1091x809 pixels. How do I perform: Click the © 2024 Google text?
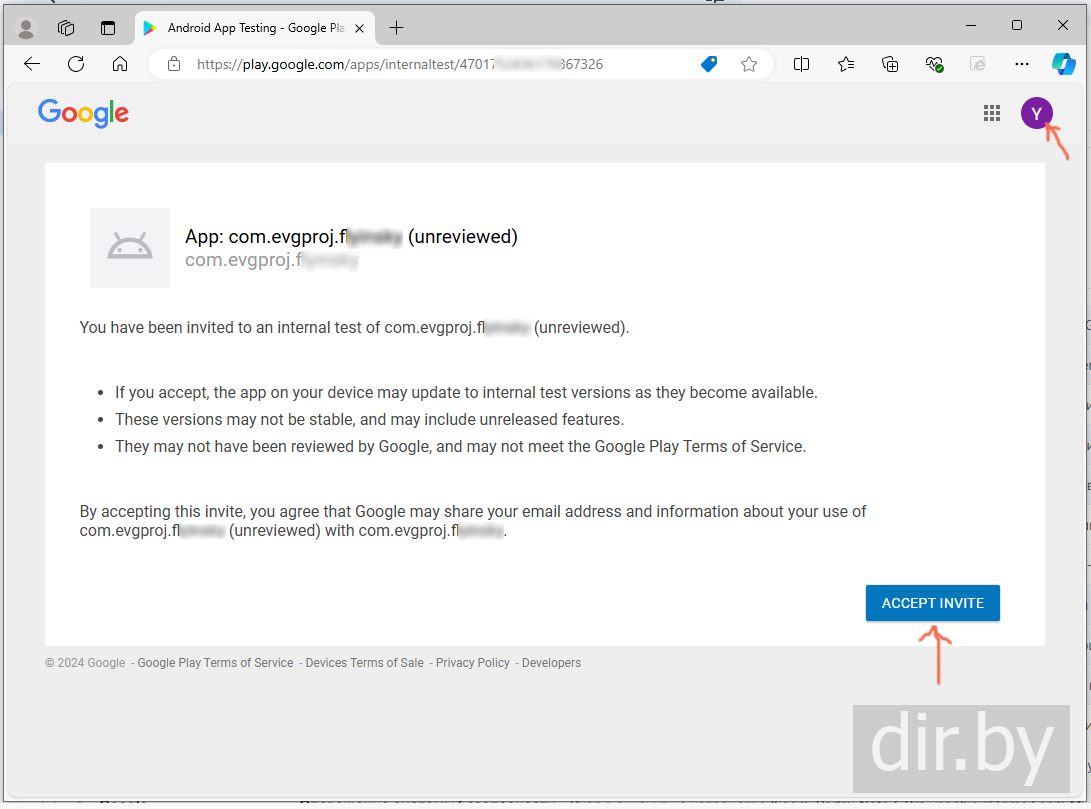pyautogui.click(x=85, y=663)
